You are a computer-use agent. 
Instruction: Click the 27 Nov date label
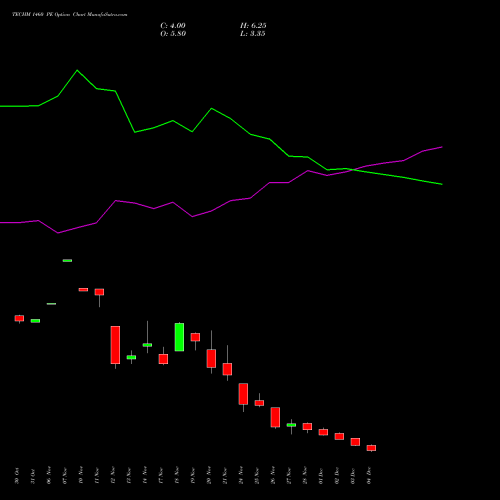point(289,476)
